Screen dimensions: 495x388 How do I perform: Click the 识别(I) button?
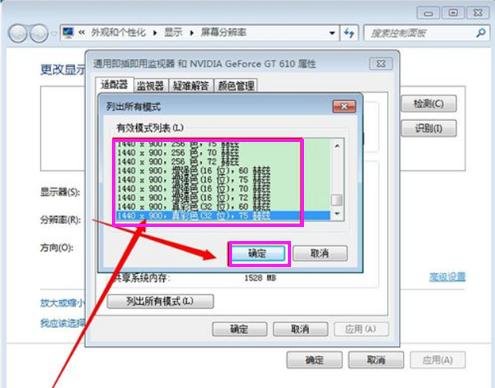[x=429, y=128]
